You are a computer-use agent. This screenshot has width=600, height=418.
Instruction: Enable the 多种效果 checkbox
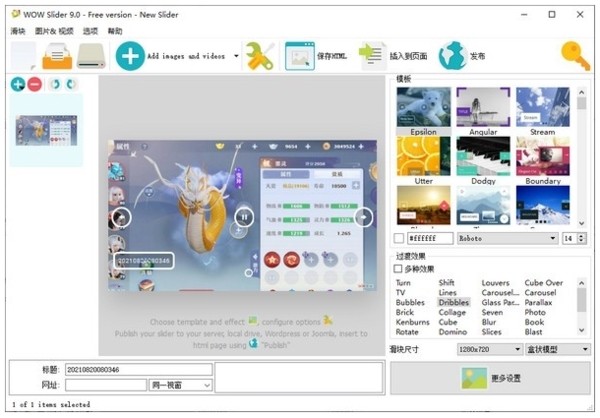coord(399,269)
